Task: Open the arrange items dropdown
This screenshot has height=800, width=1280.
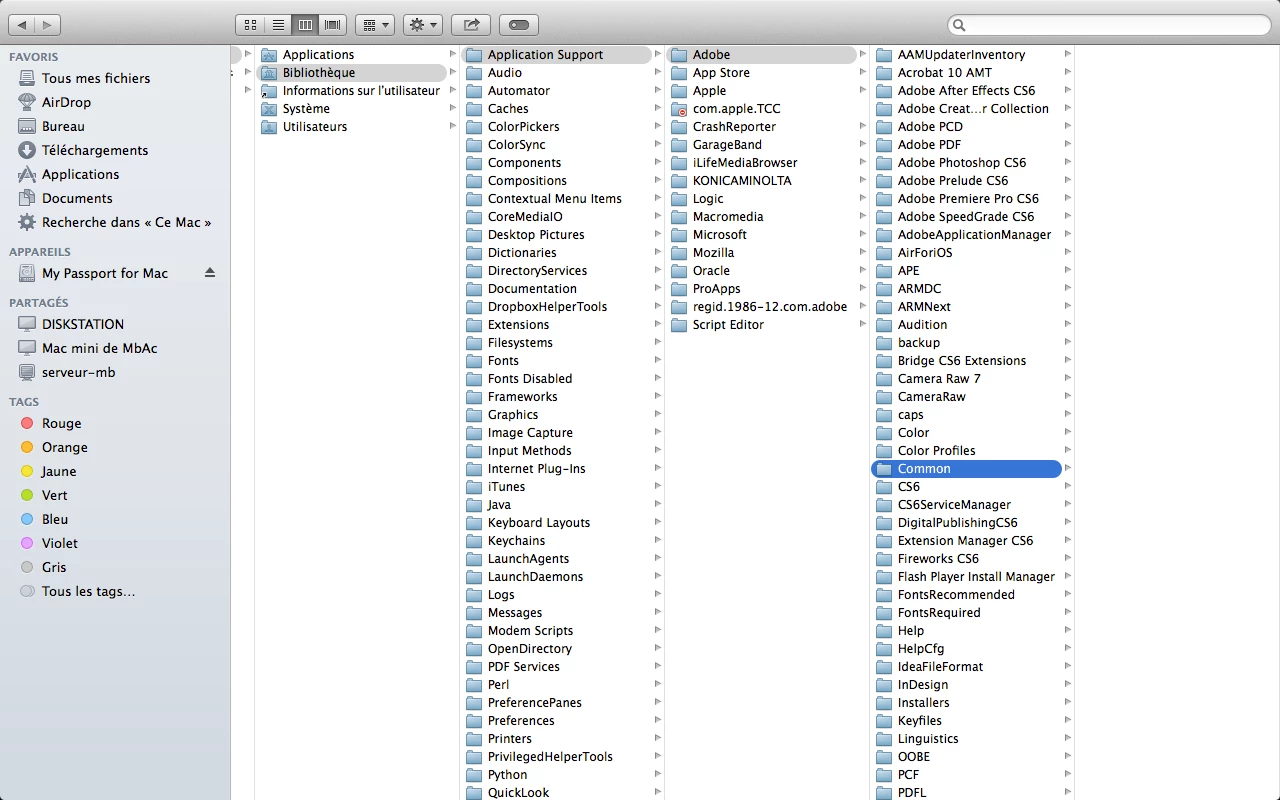Action: tap(375, 24)
